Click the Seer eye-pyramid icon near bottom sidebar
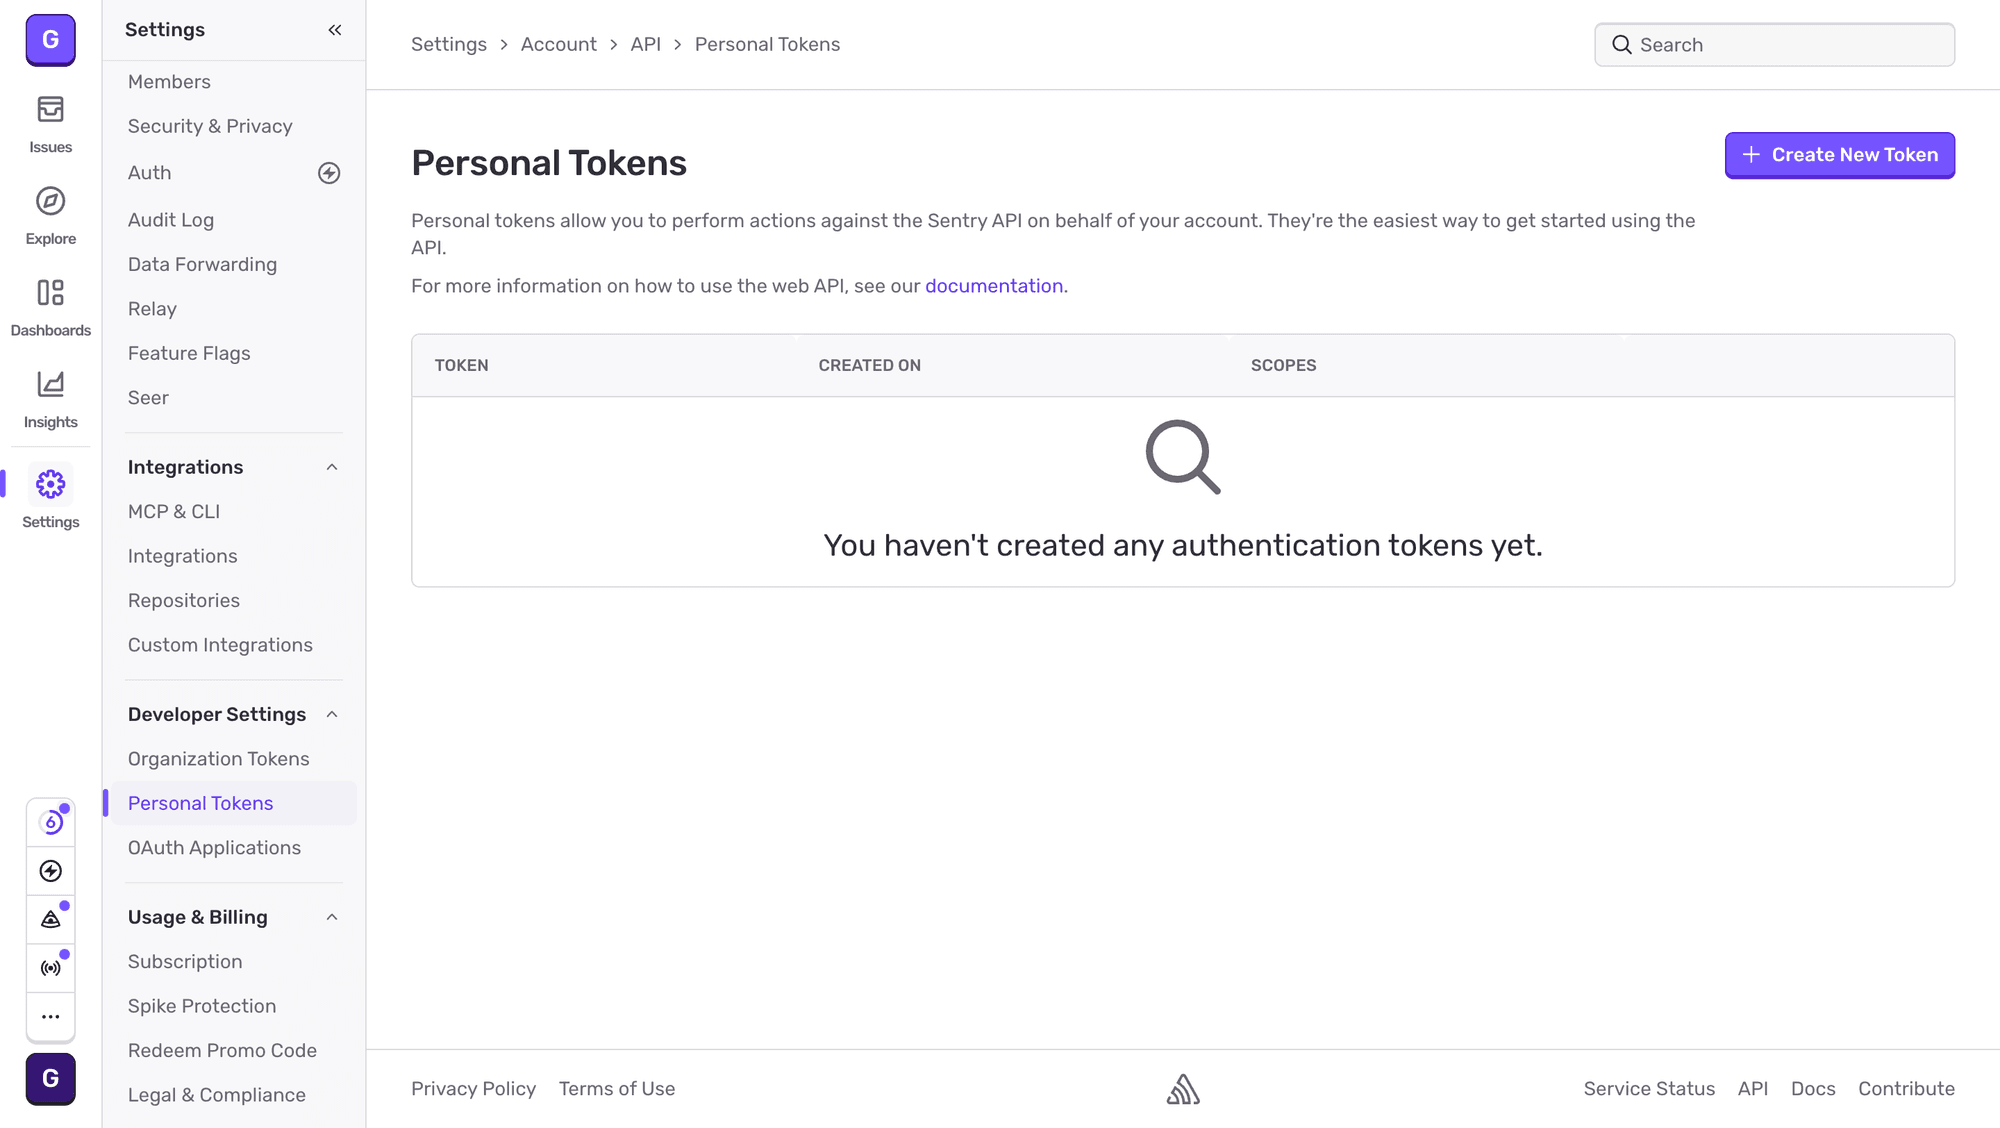This screenshot has height=1128, width=2000. pyautogui.click(x=50, y=919)
